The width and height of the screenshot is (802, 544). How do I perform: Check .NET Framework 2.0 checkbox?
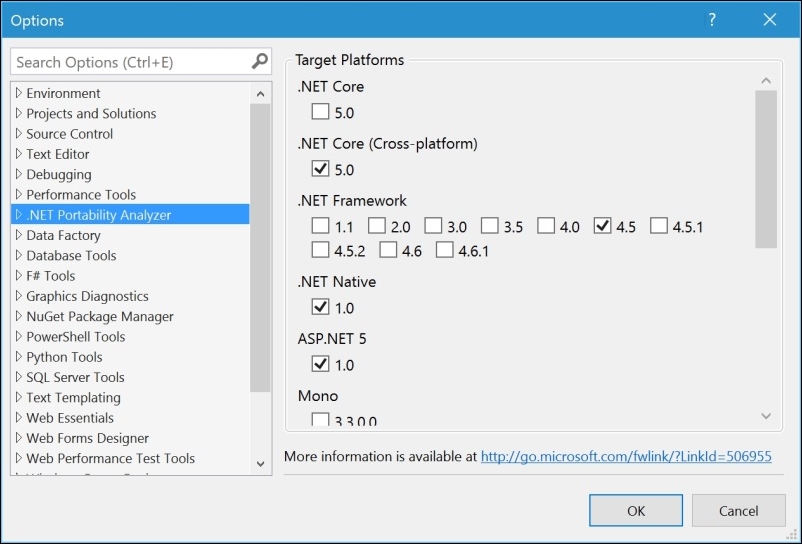tap(376, 225)
